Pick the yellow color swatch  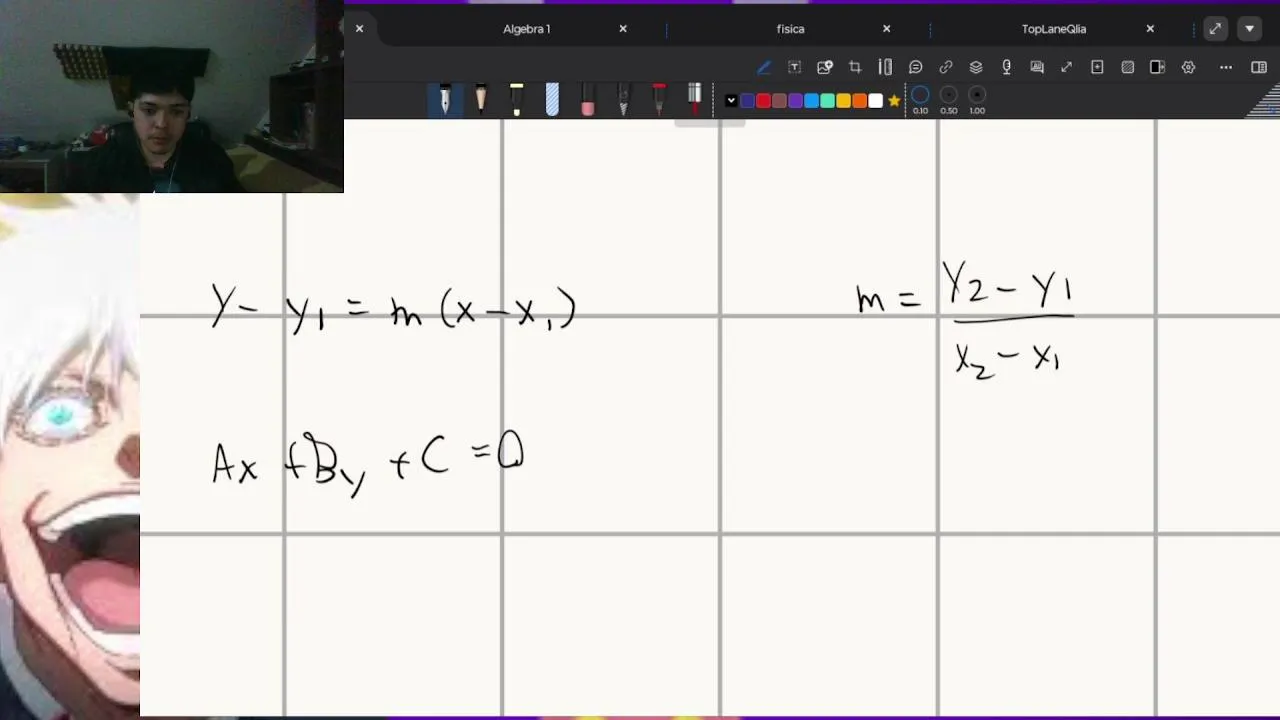pyautogui.click(x=843, y=100)
